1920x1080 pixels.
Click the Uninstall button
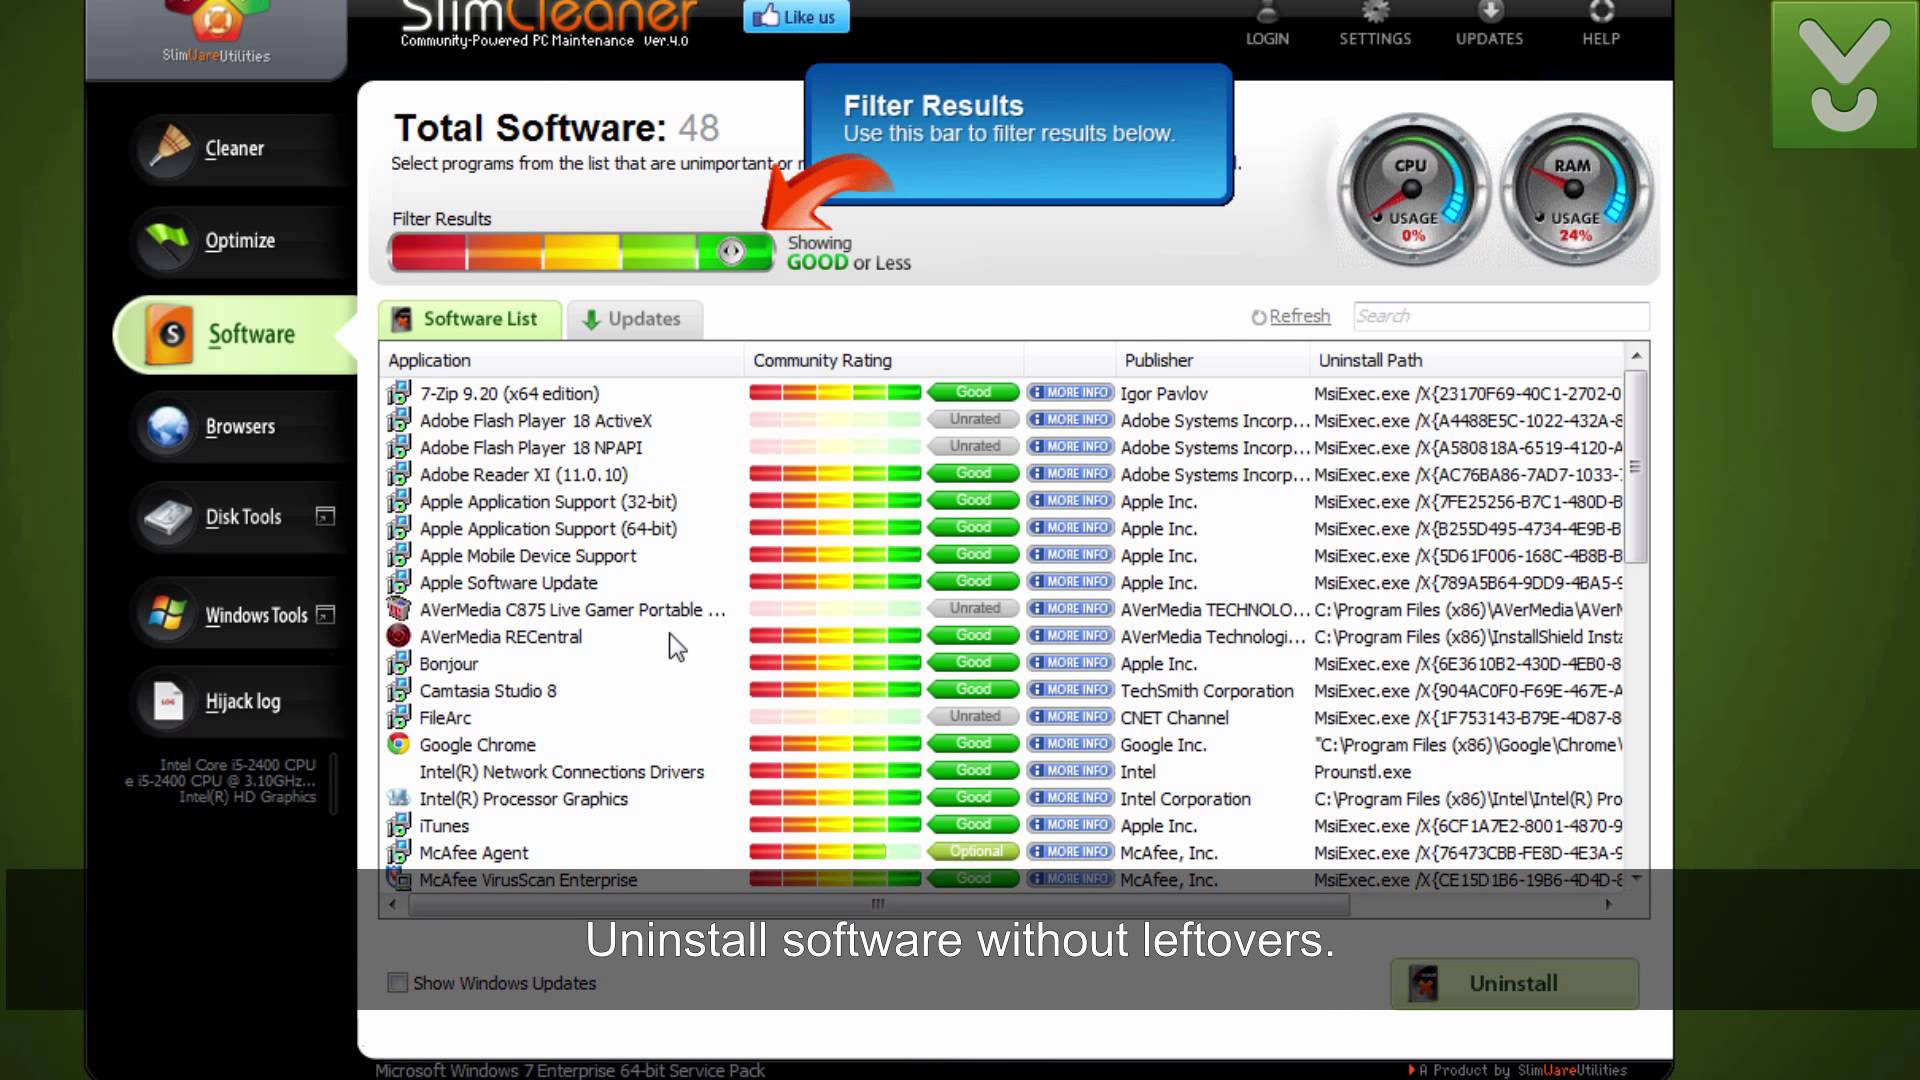tap(1514, 984)
